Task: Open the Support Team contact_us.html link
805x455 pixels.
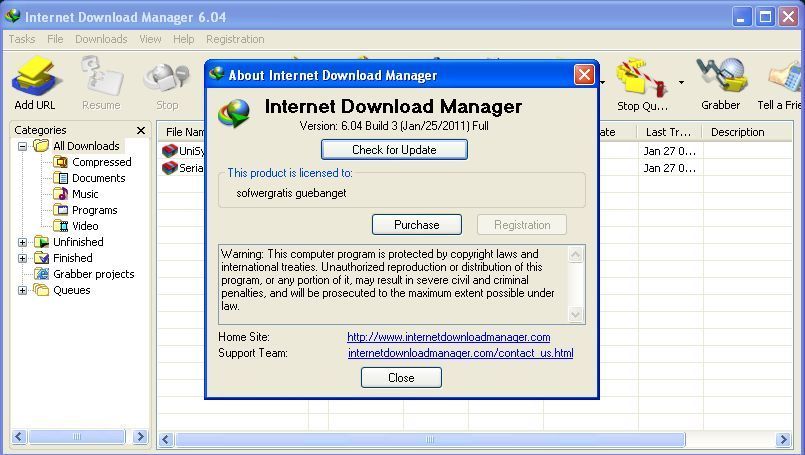Action: point(461,353)
